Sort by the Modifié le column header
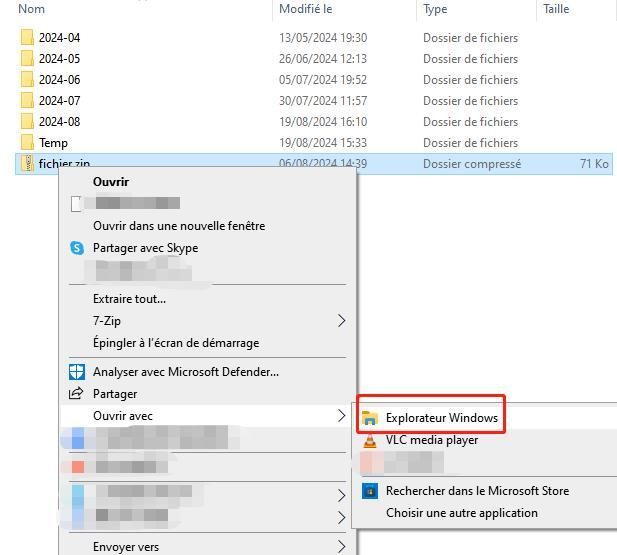Image resolution: width=617 pixels, height=555 pixels. point(306,9)
